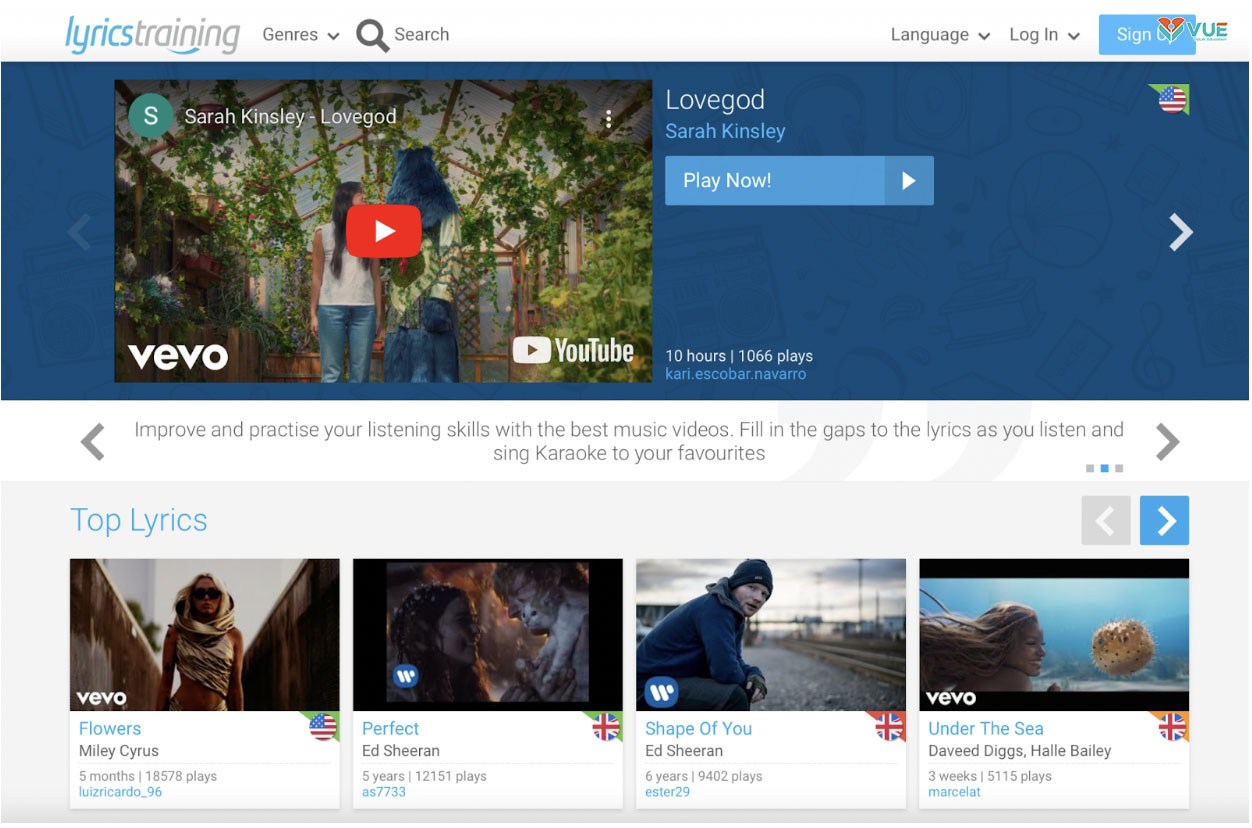
Task: Click the Search label in the header
Action: [x=422, y=35]
